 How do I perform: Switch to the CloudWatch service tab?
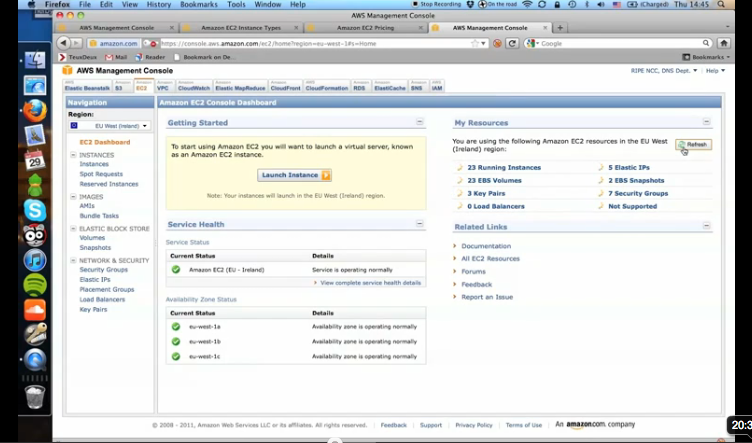[194, 86]
